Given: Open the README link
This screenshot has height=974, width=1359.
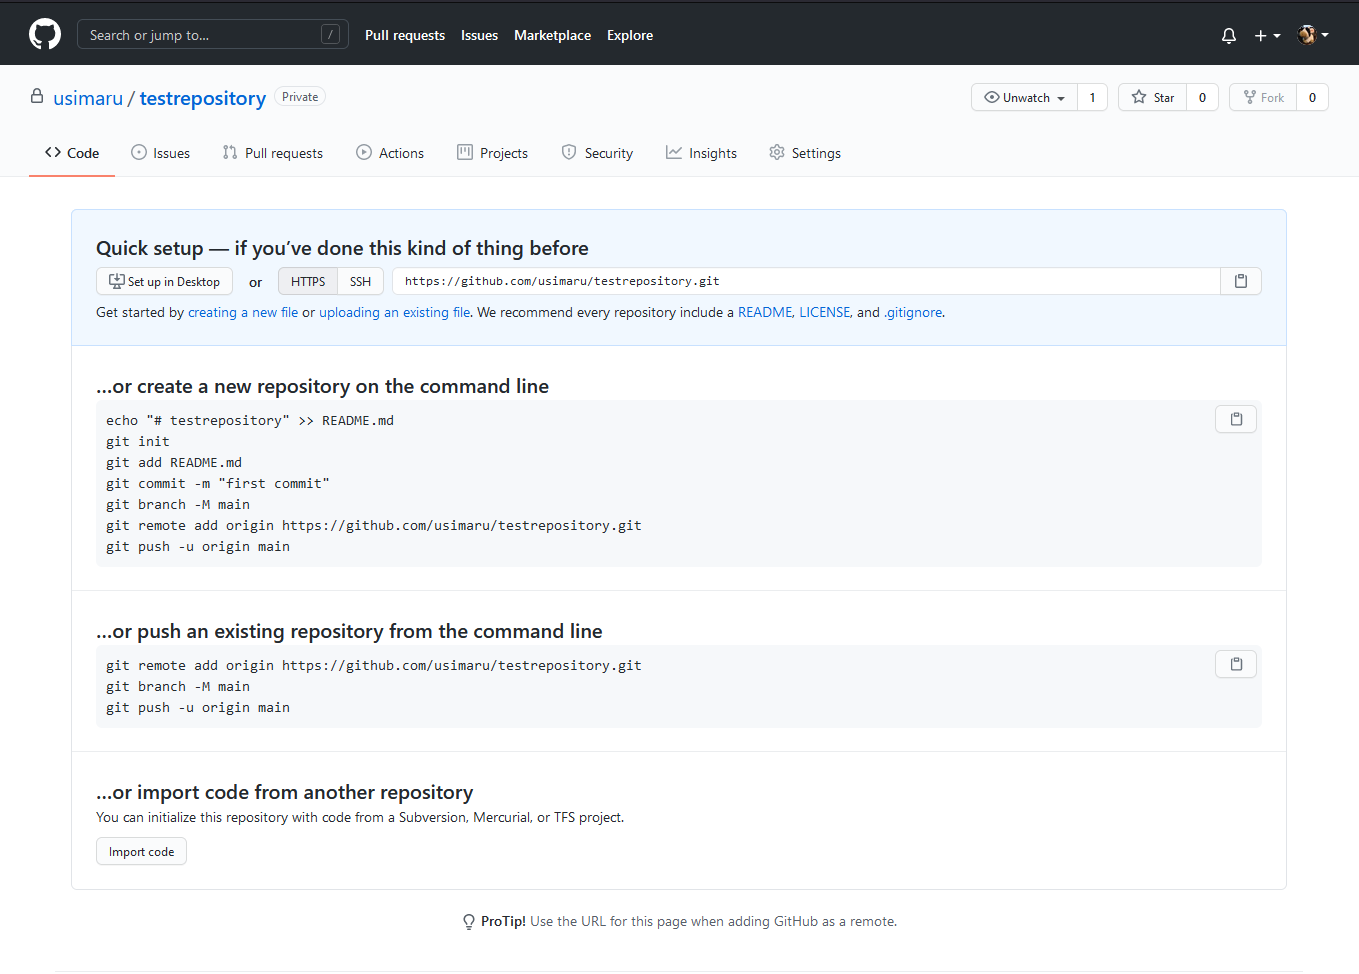Looking at the screenshot, I should [x=765, y=312].
